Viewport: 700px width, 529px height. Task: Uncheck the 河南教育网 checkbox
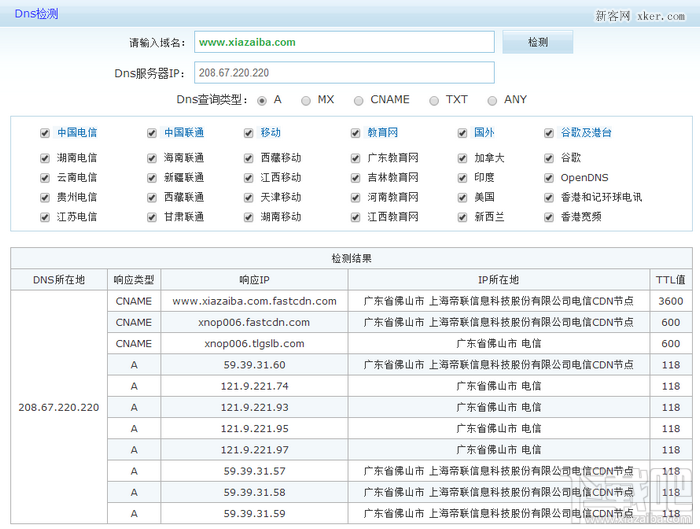tap(355, 197)
